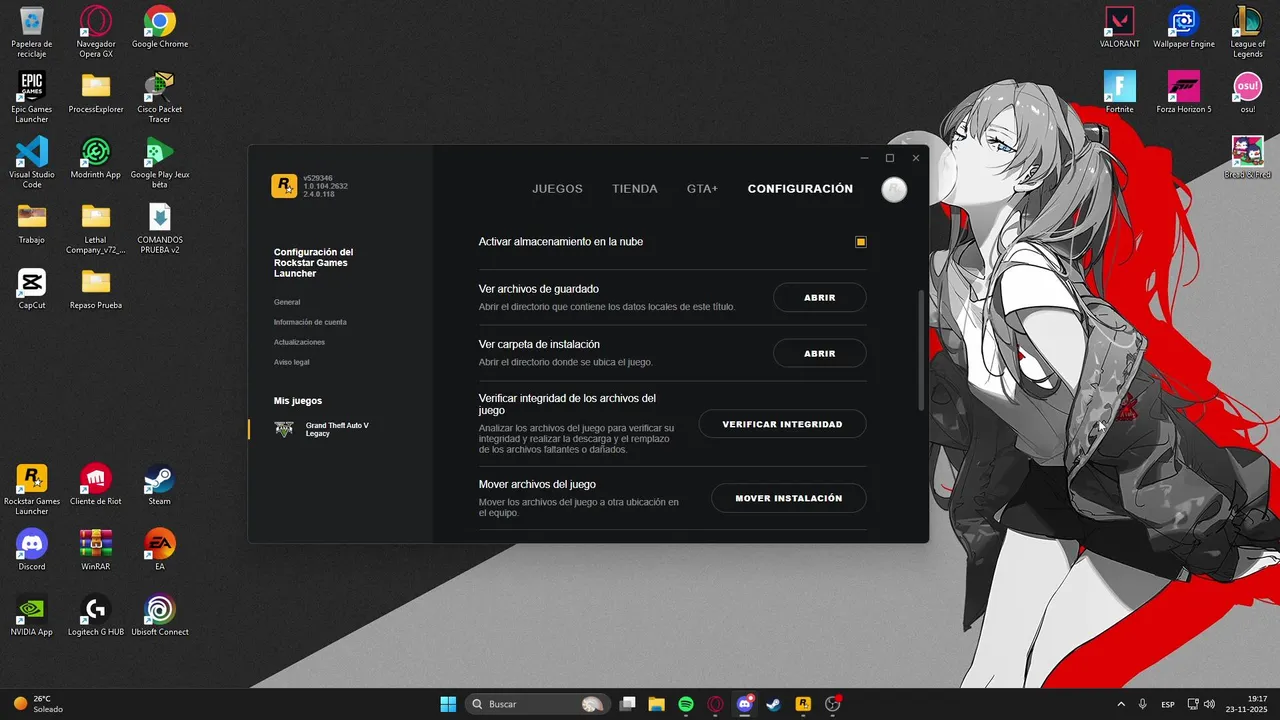Screen dimensions: 1280x720
Task: Select the COMANDOS PRUEBA v2 file
Action: pos(160,228)
